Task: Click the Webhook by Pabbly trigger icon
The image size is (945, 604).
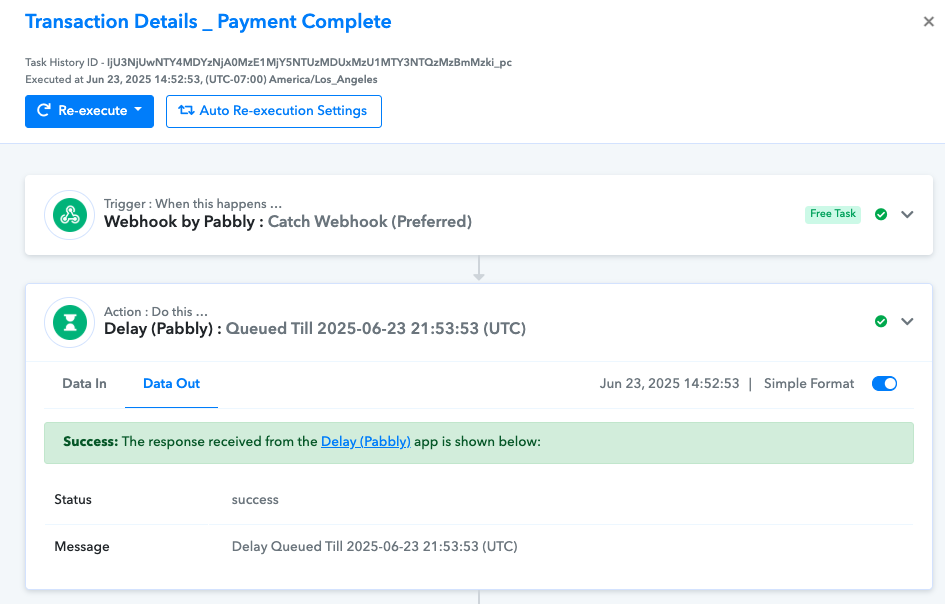Action: (x=70, y=215)
